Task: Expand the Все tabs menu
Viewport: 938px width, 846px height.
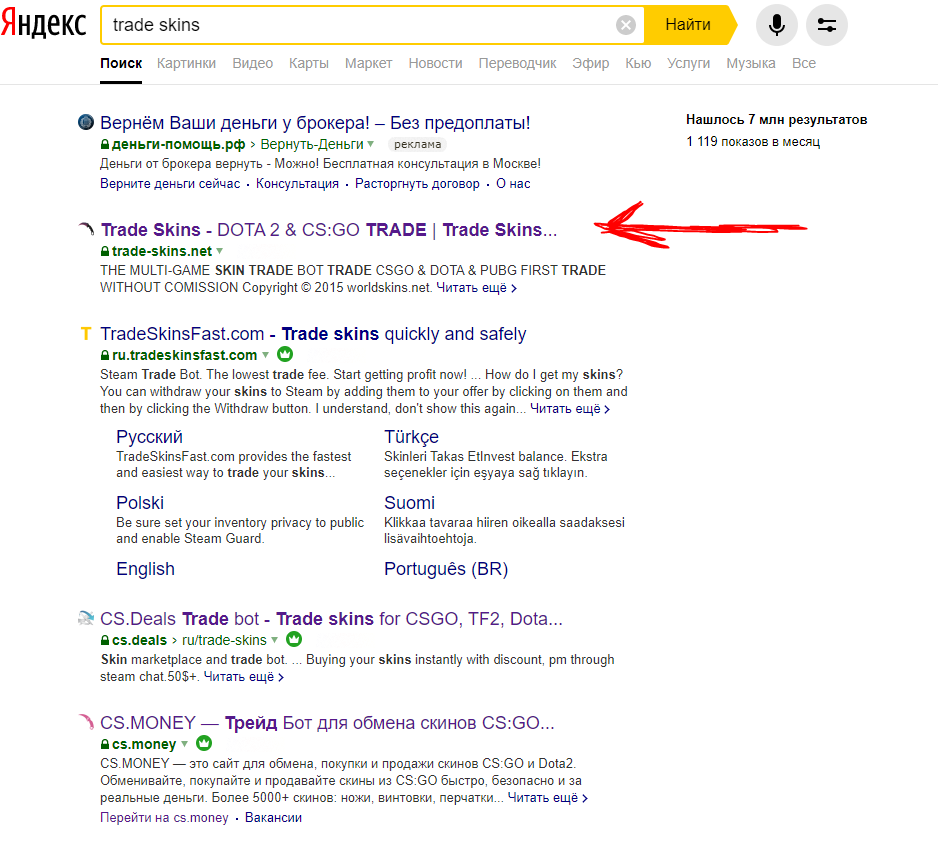Action: pyautogui.click(x=804, y=63)
